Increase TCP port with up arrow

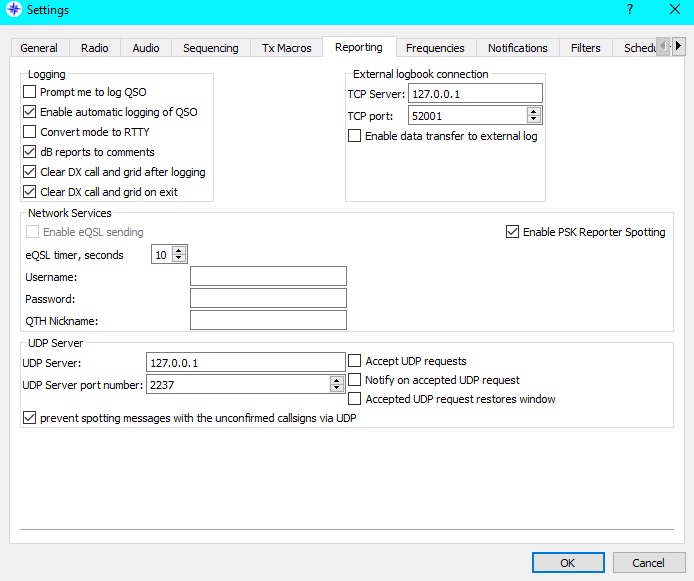534,112
